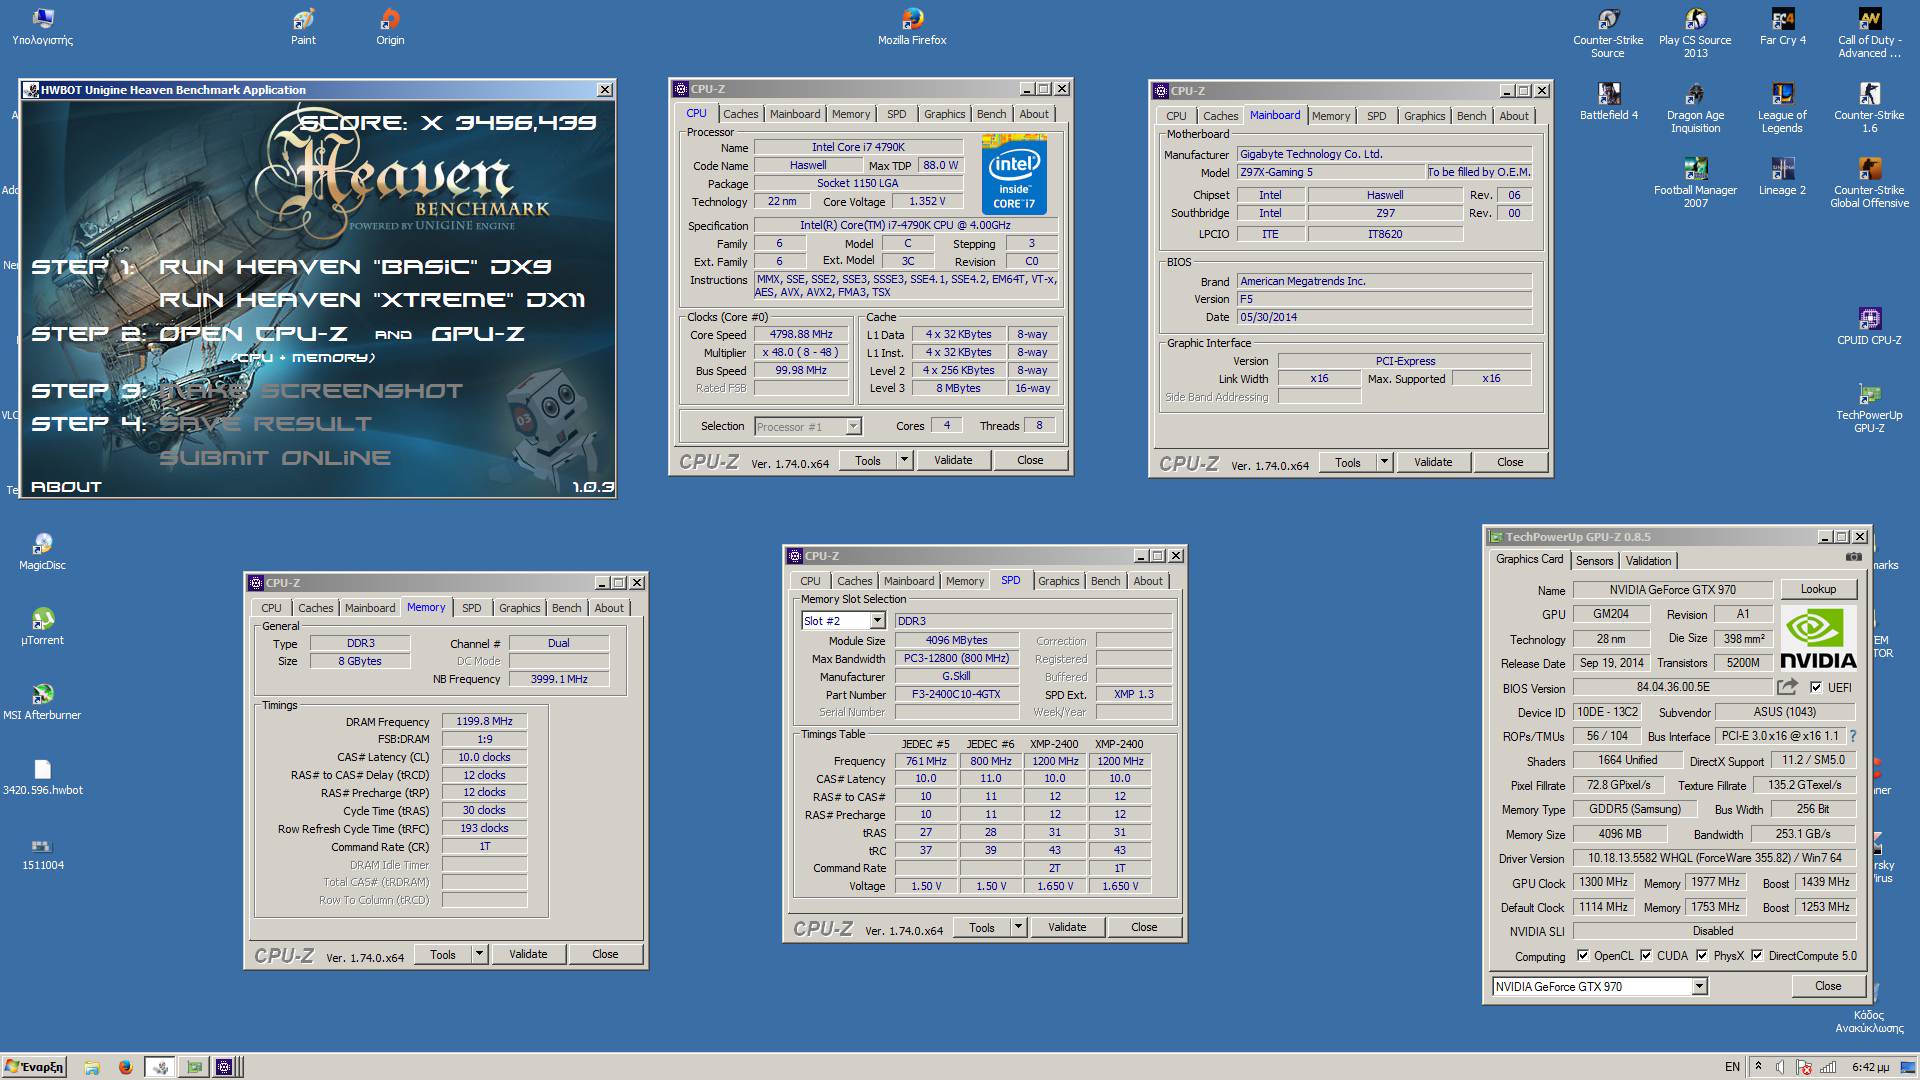Open Counter-Strike 1.6 desktop shortcut
The image size is (1920, 1080).
(x=1869, y=108)
